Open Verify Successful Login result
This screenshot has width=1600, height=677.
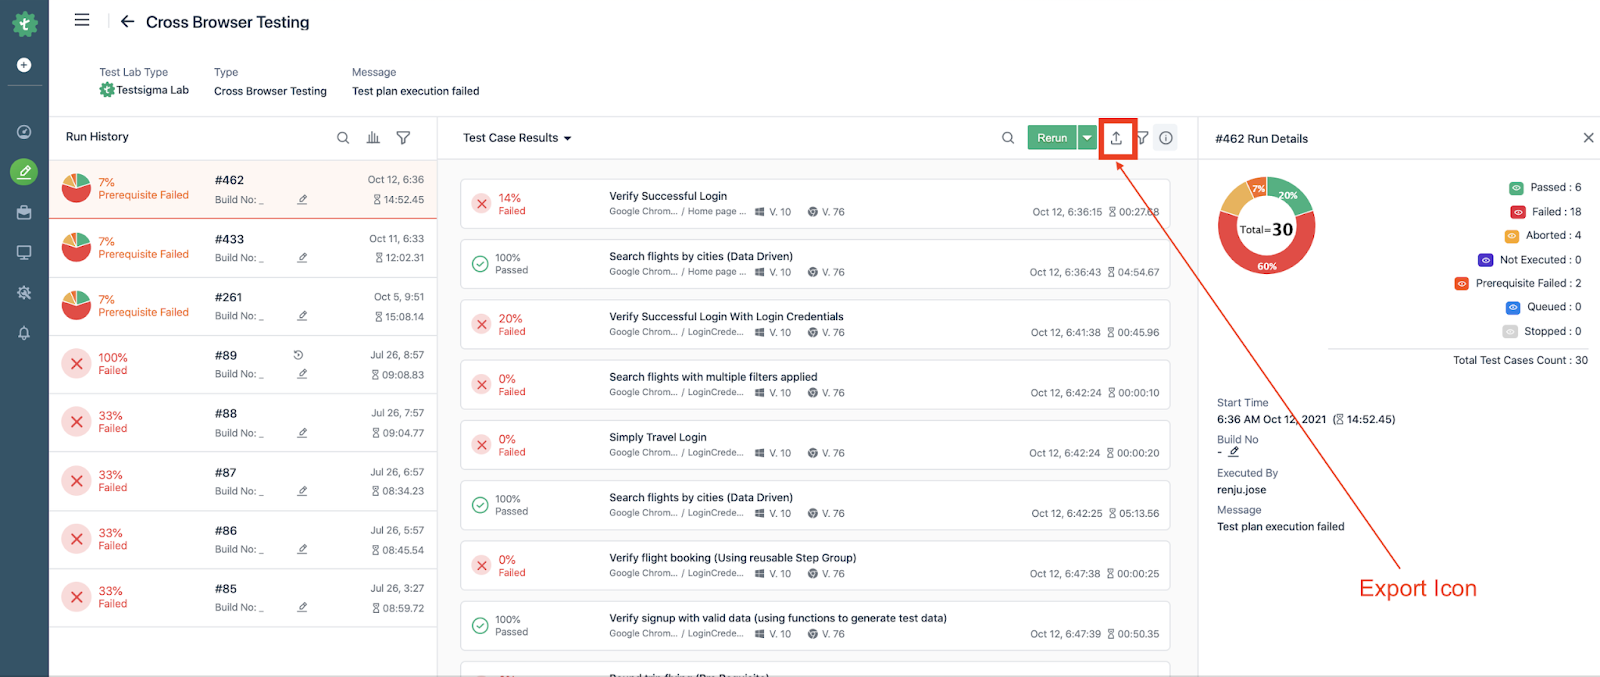(x=815, y=204)
